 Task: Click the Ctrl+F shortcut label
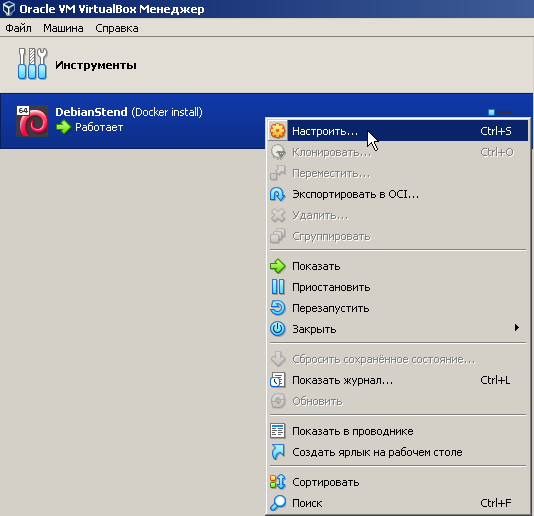pos(496,503)
